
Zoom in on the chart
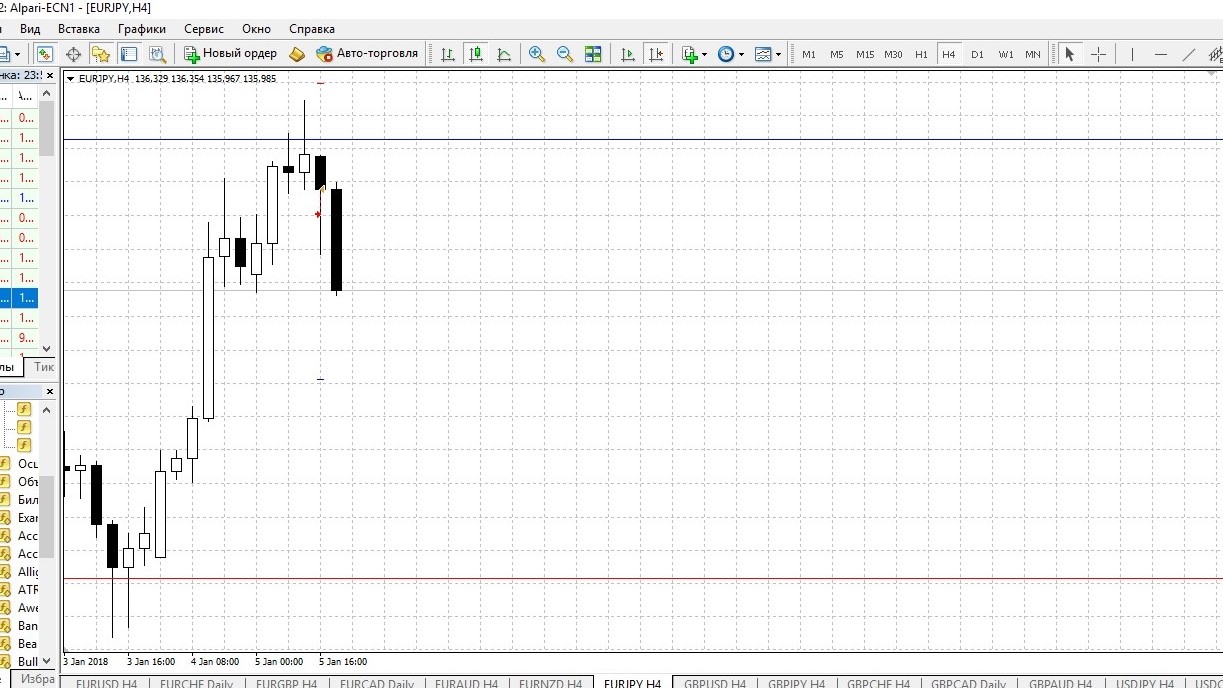click(537, 54)
